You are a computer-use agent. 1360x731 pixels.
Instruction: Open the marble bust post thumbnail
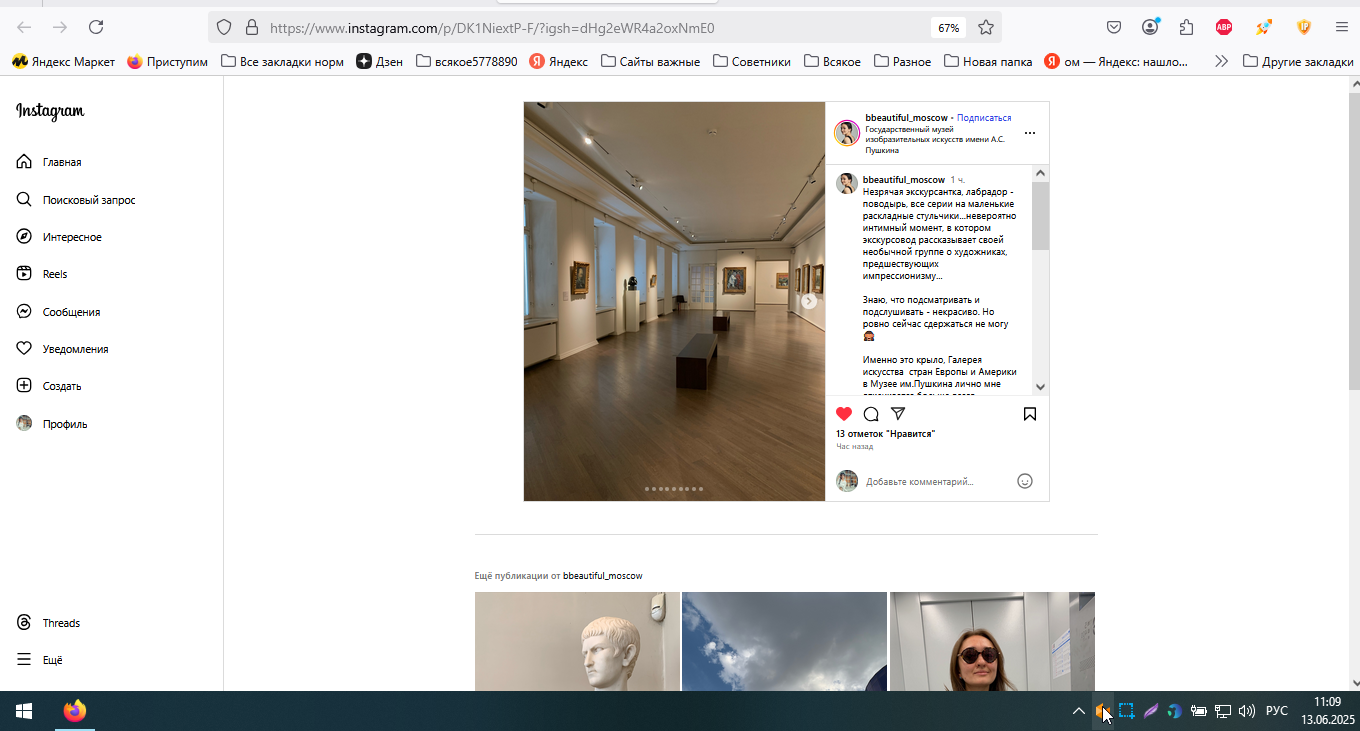[x=577, y=641]
